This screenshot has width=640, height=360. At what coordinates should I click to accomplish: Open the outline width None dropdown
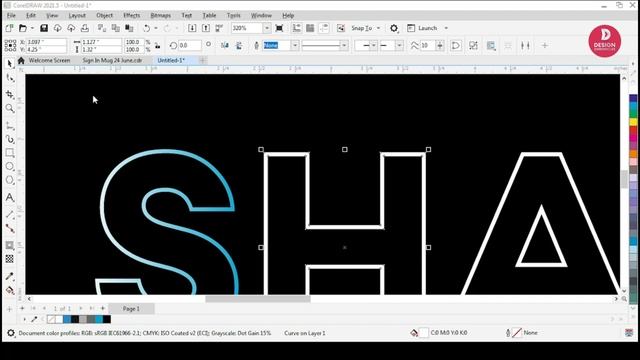click(x=295, y=45)
